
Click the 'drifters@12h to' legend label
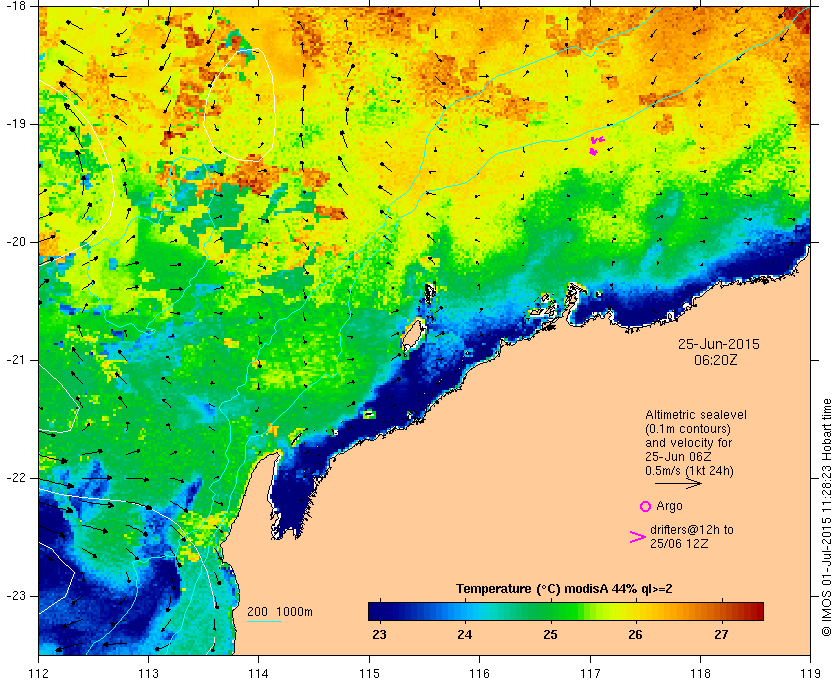(x=692, y=529)
